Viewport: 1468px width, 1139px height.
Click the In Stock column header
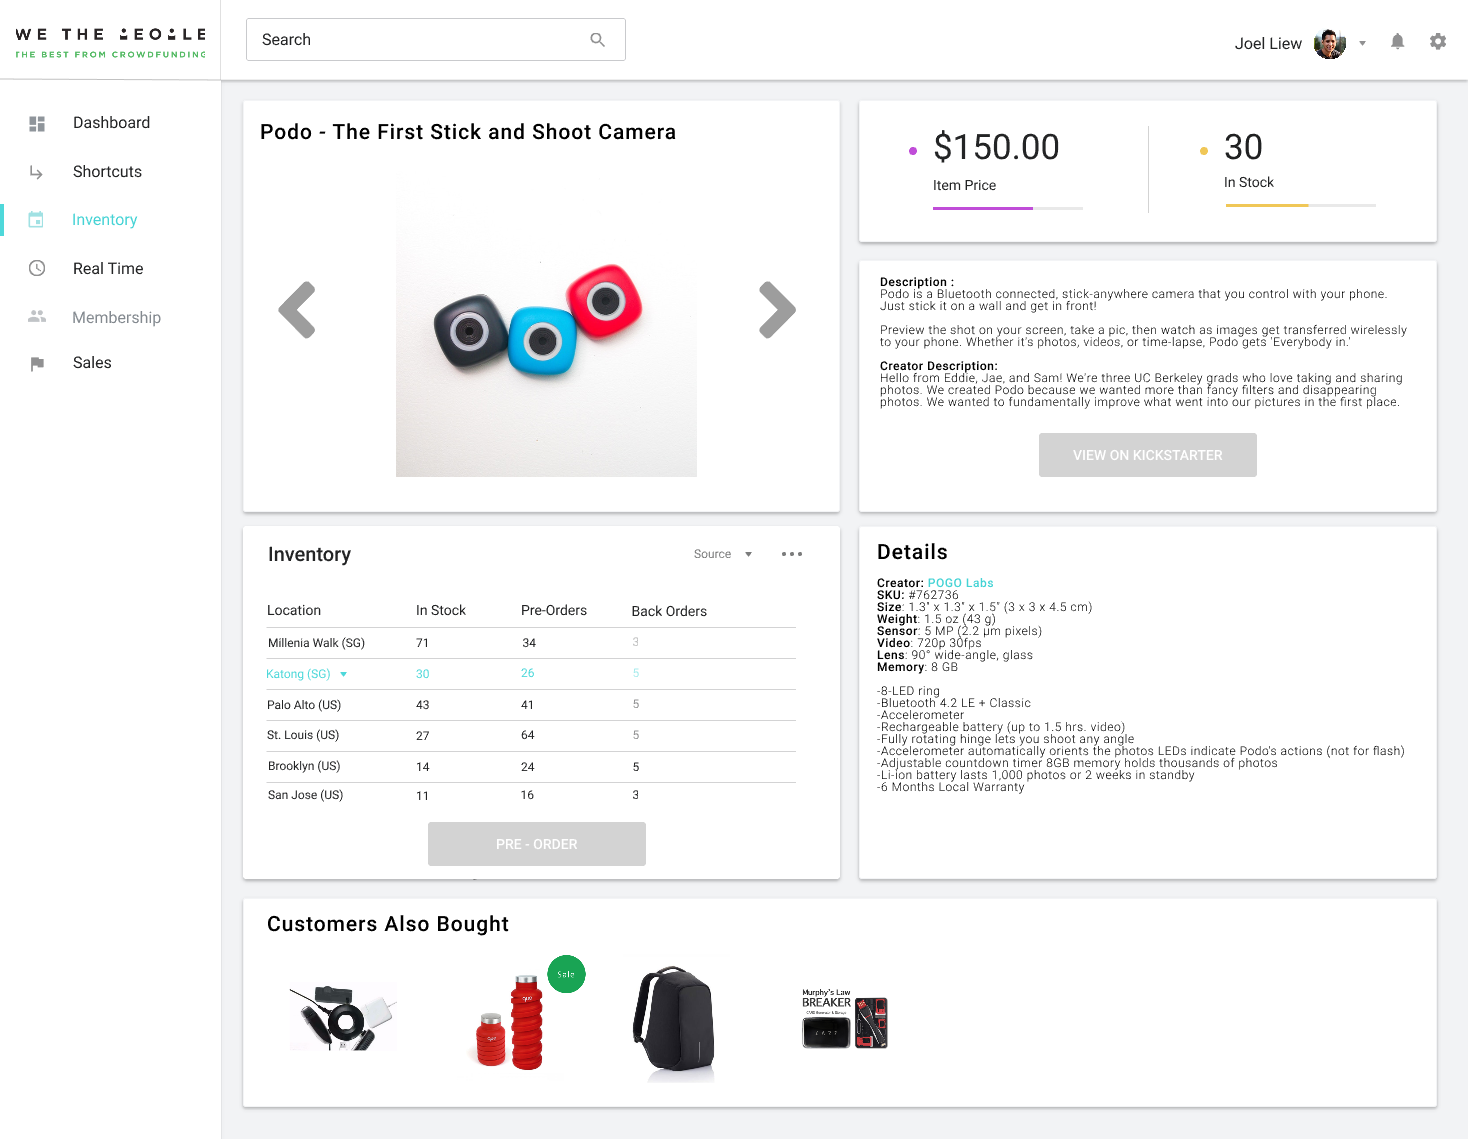(x=441, y=611)
